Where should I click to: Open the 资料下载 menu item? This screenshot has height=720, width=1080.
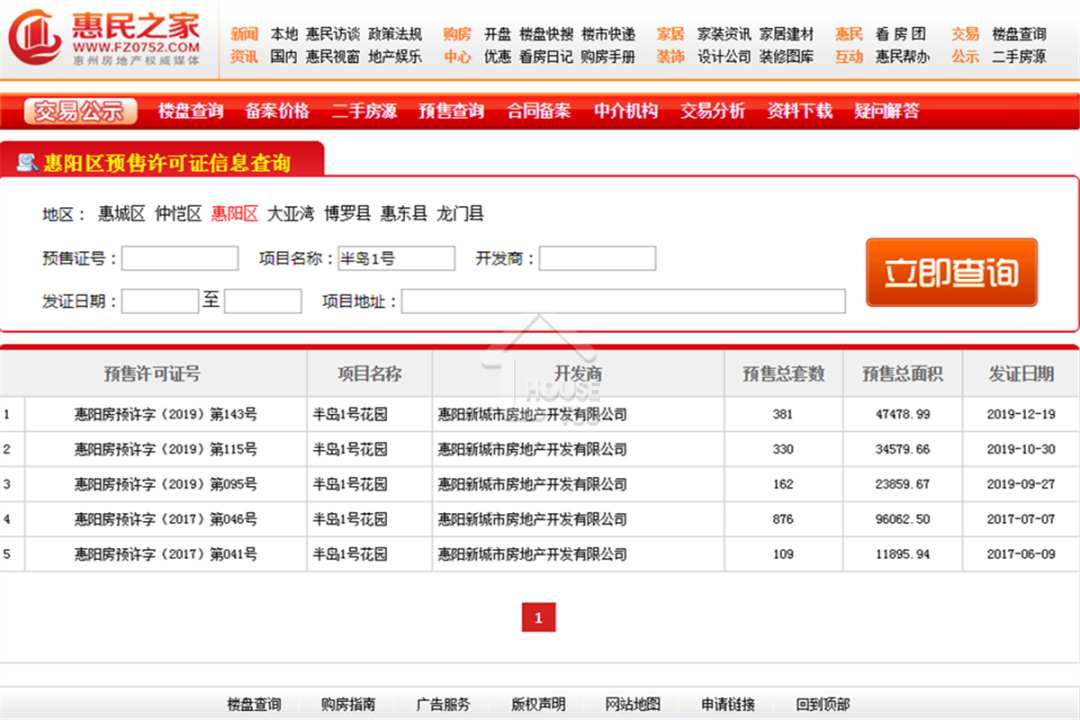[800, 111]
